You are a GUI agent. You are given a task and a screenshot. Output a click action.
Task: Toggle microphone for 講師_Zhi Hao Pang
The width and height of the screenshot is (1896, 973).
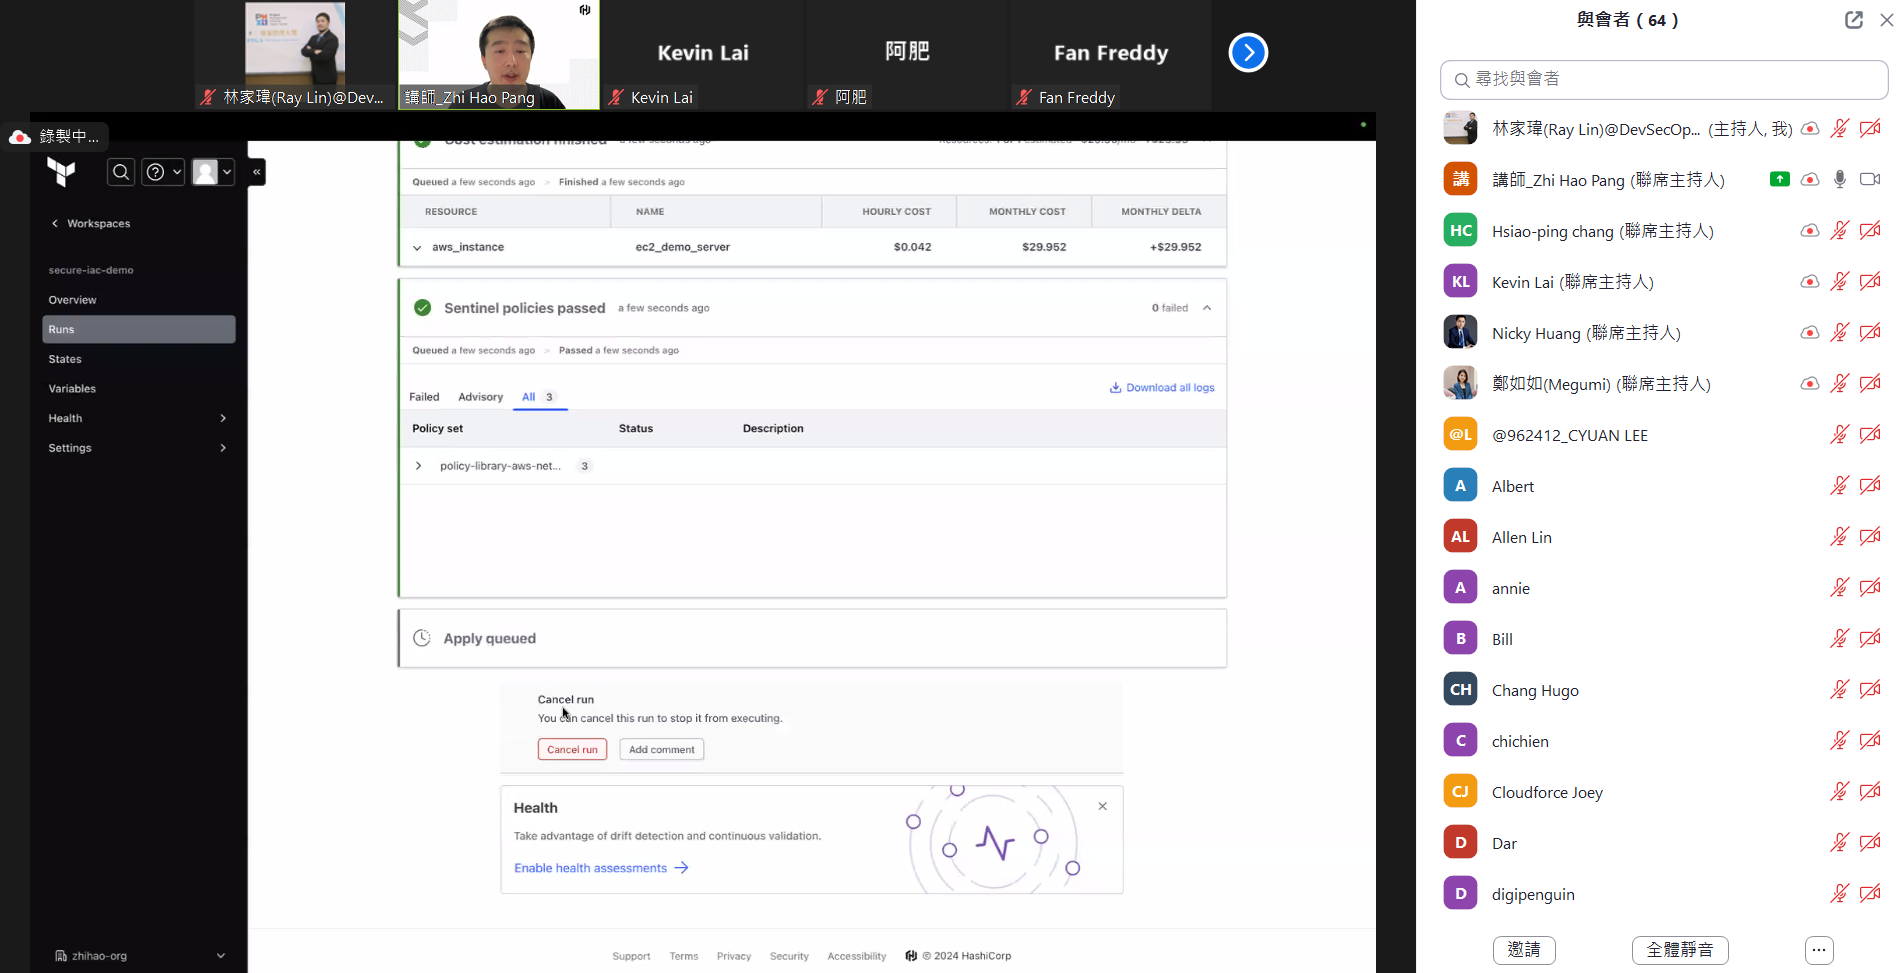tap(1839, 179)
